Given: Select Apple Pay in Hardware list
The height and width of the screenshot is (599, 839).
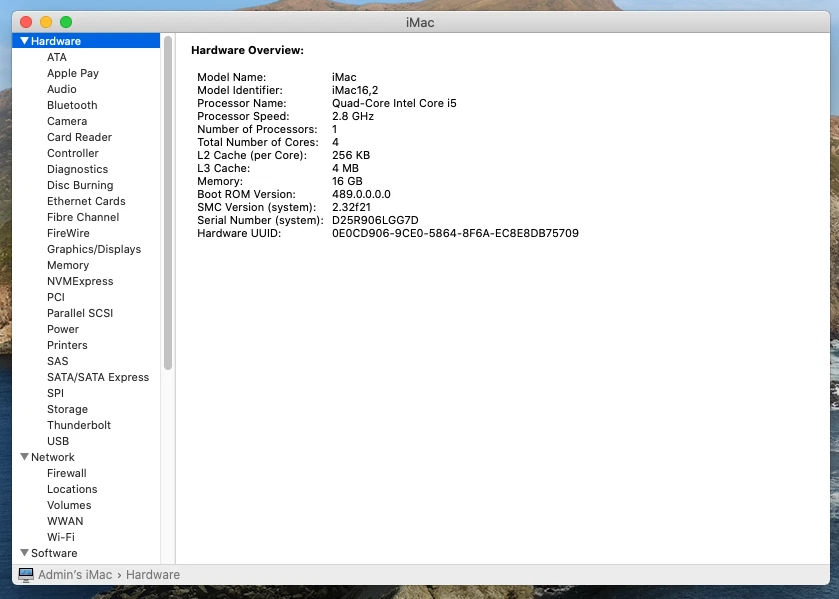Looking at the screenshot, I should (x=72, y=73).
